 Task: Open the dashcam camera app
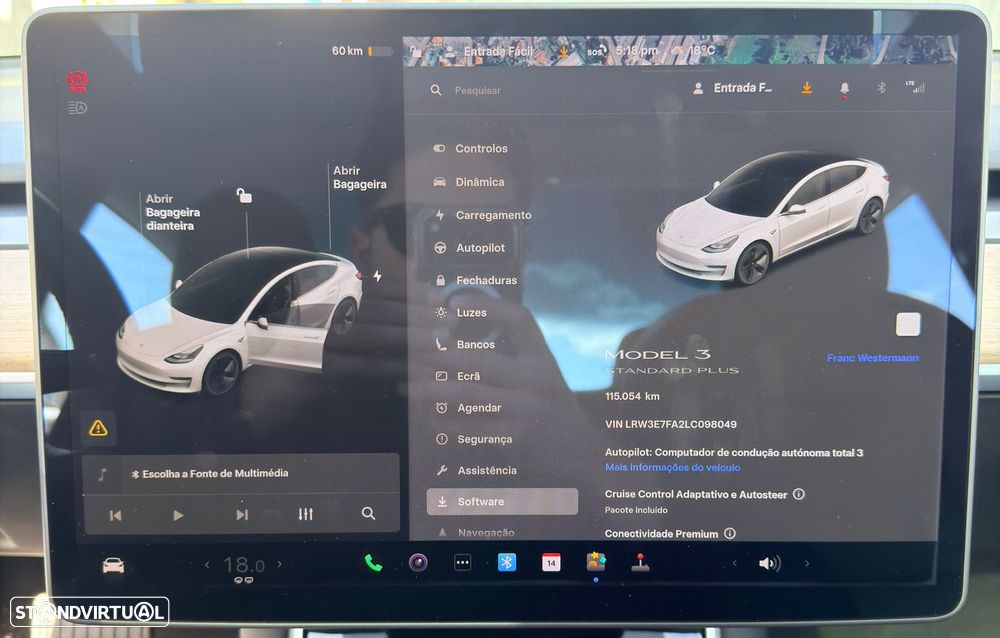coord(418,563)
